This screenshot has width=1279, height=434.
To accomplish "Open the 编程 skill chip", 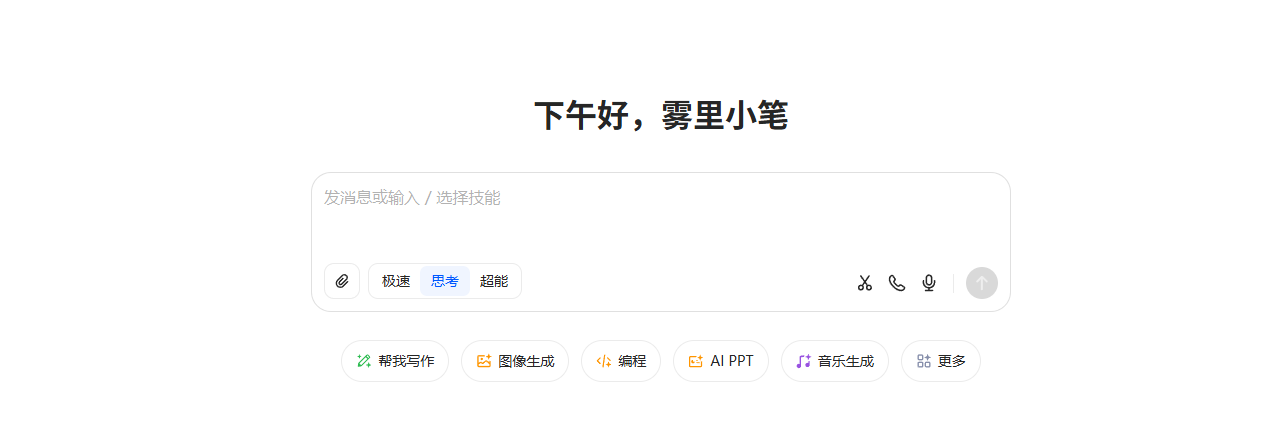I will click(621, 361).
